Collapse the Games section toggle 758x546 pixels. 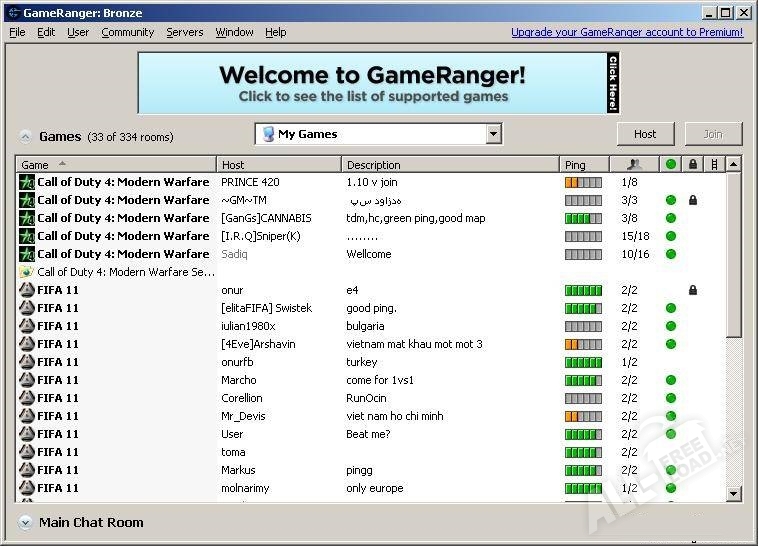click(x=24, y=137)
